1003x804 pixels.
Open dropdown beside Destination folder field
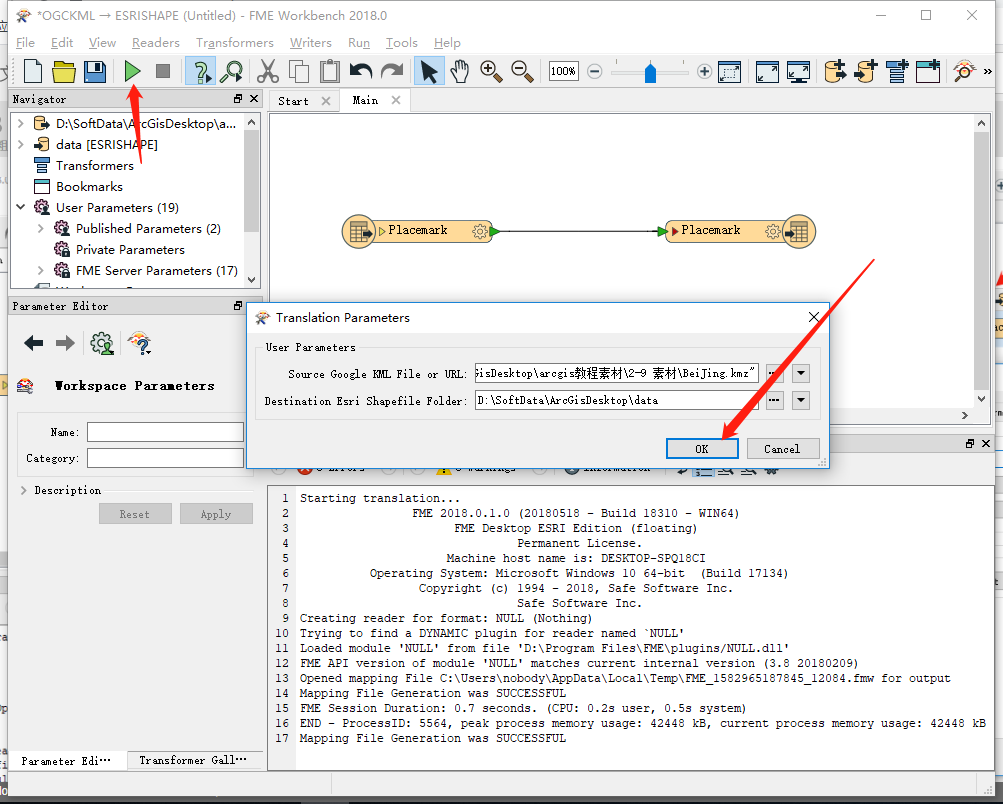coord(801,400)
